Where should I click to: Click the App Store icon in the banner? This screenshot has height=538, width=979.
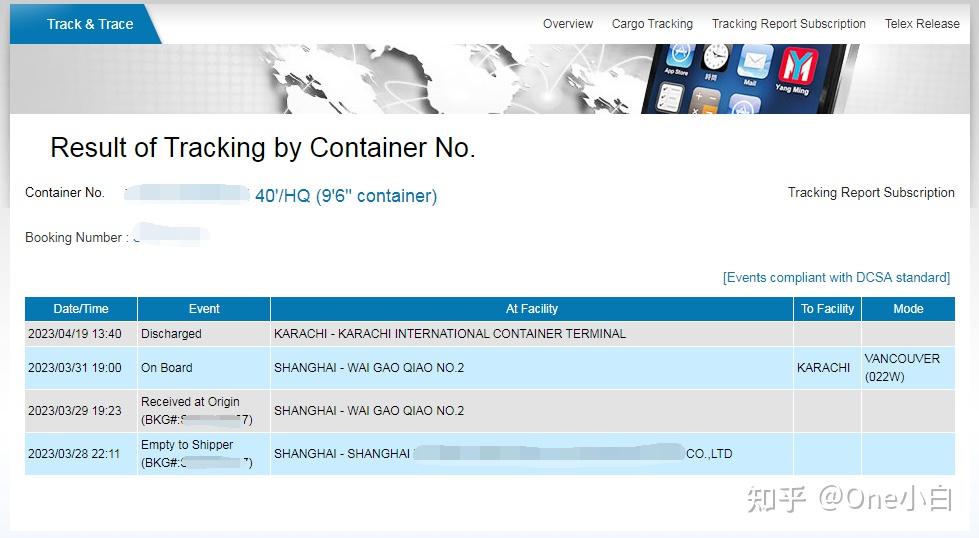(x=679, y=57)
